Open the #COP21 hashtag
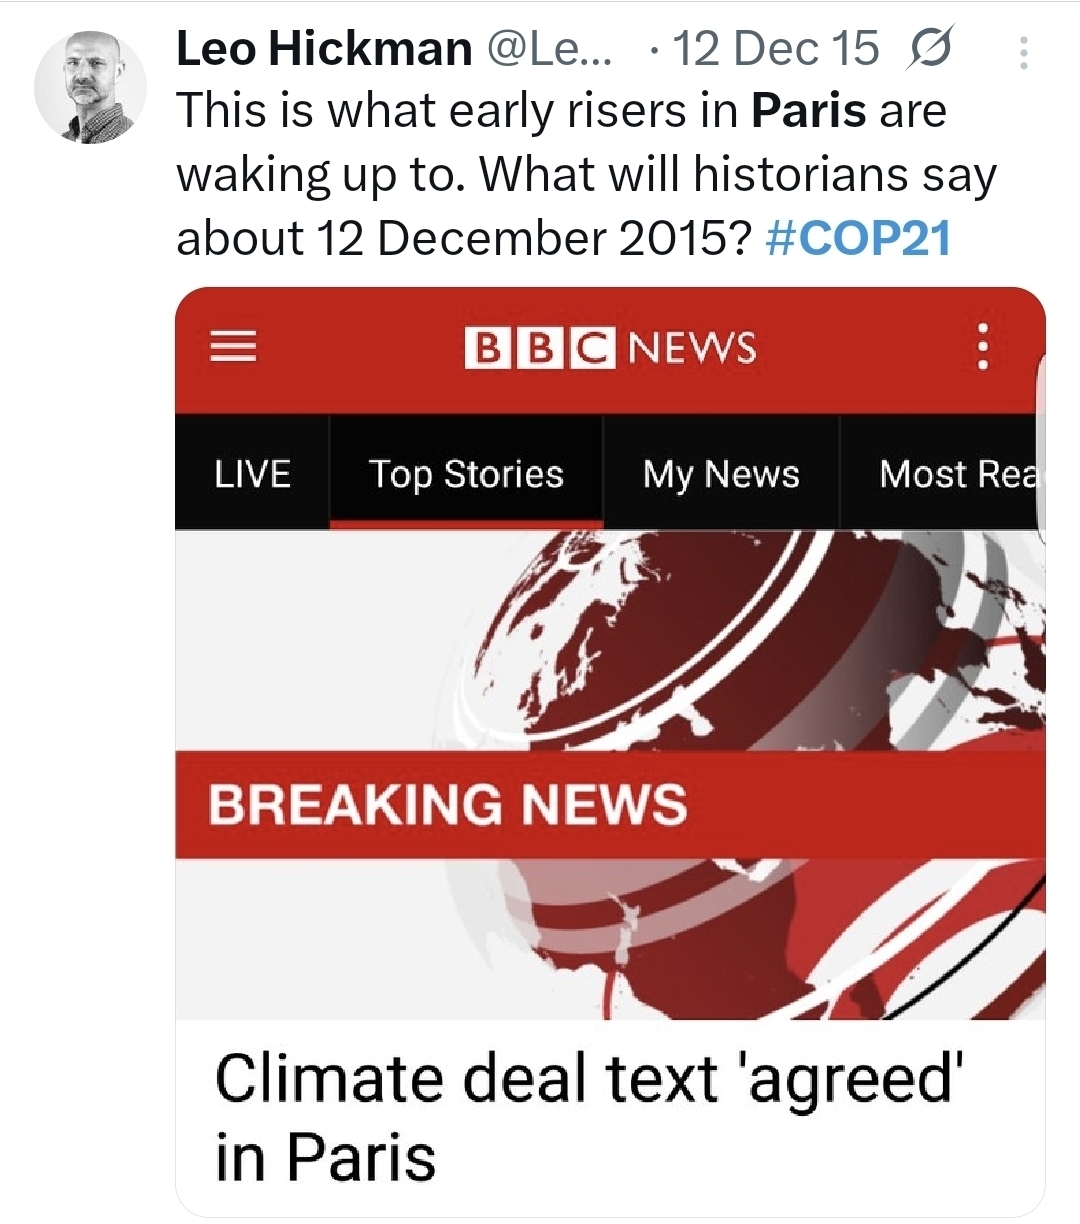 (857, 238)
